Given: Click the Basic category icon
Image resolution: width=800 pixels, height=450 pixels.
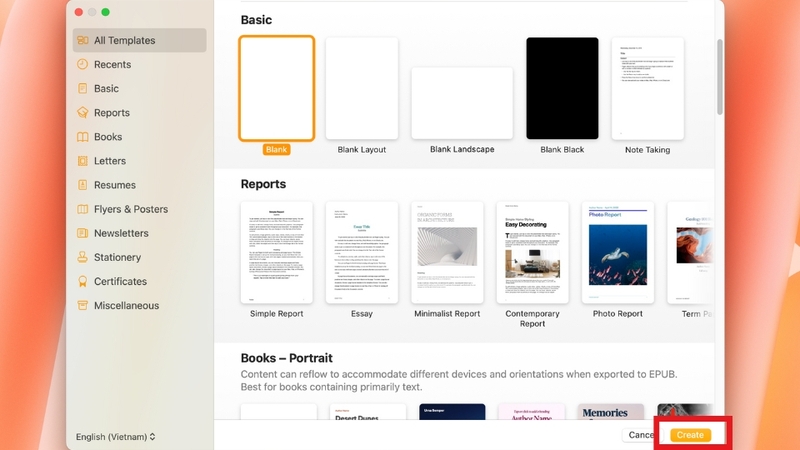Looking at the screenshot, I should pos(83,88).
